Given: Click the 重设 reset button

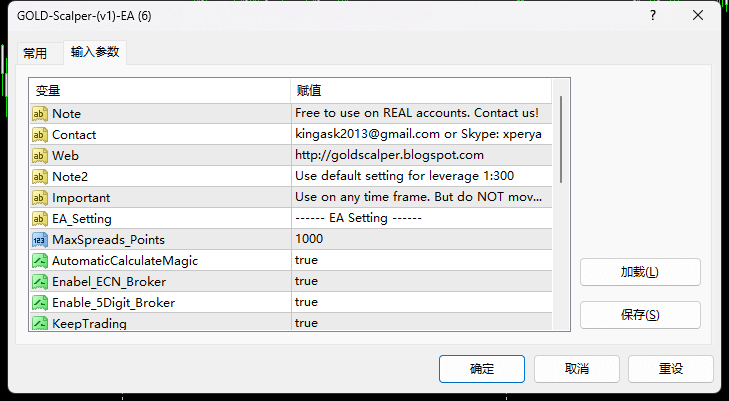Looking at the screenshot, I should [x=671, y=369].
